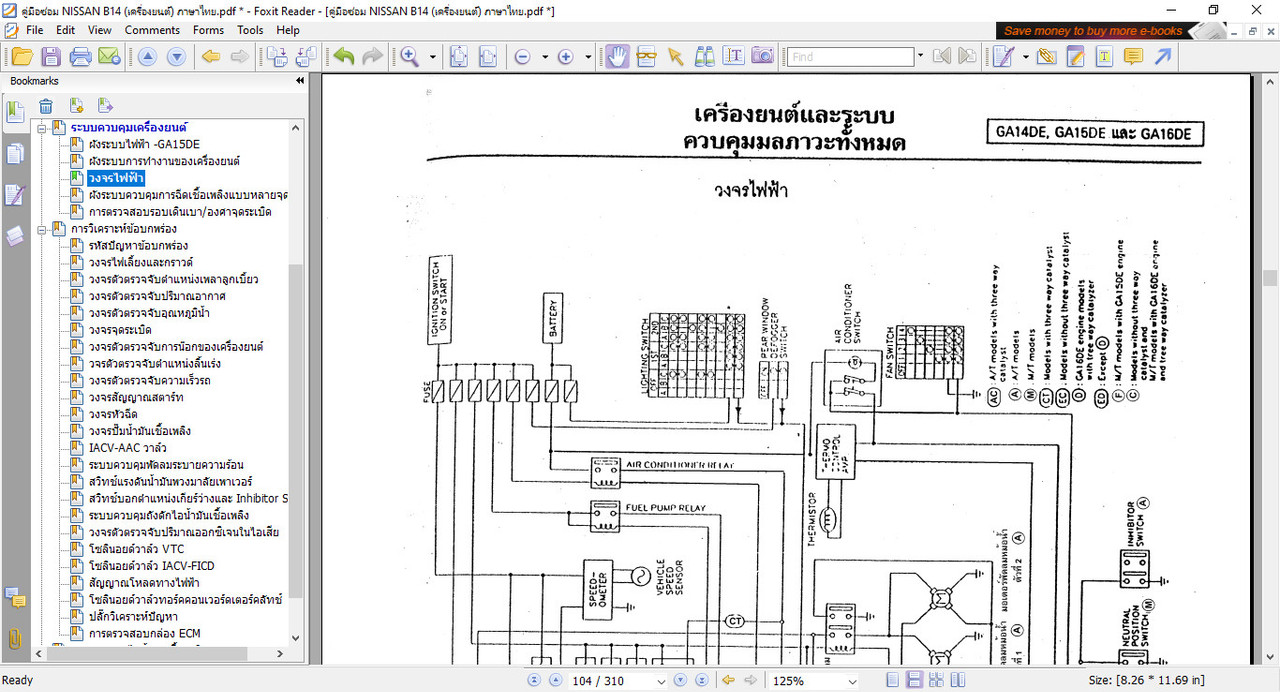Click the Fit Page icon
This screenshot has height=692, width=1280.
click(x=458, y=57)
